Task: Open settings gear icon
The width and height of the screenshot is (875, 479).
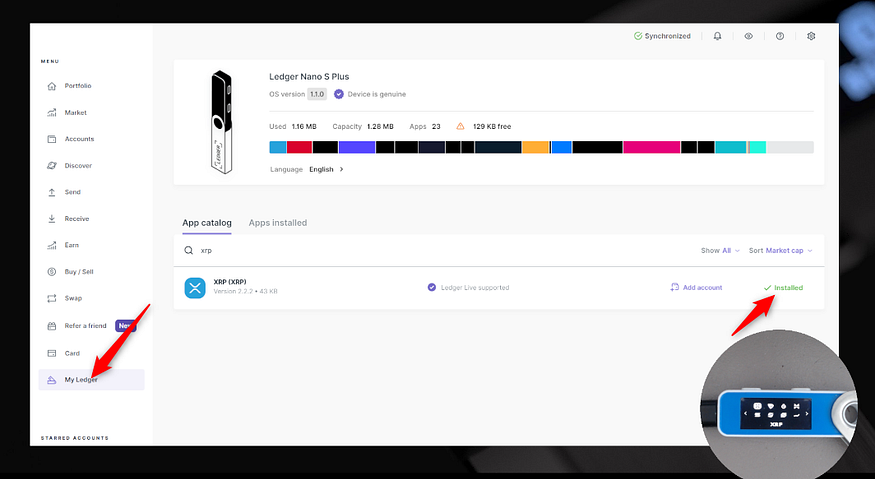Action: point(811,36)
